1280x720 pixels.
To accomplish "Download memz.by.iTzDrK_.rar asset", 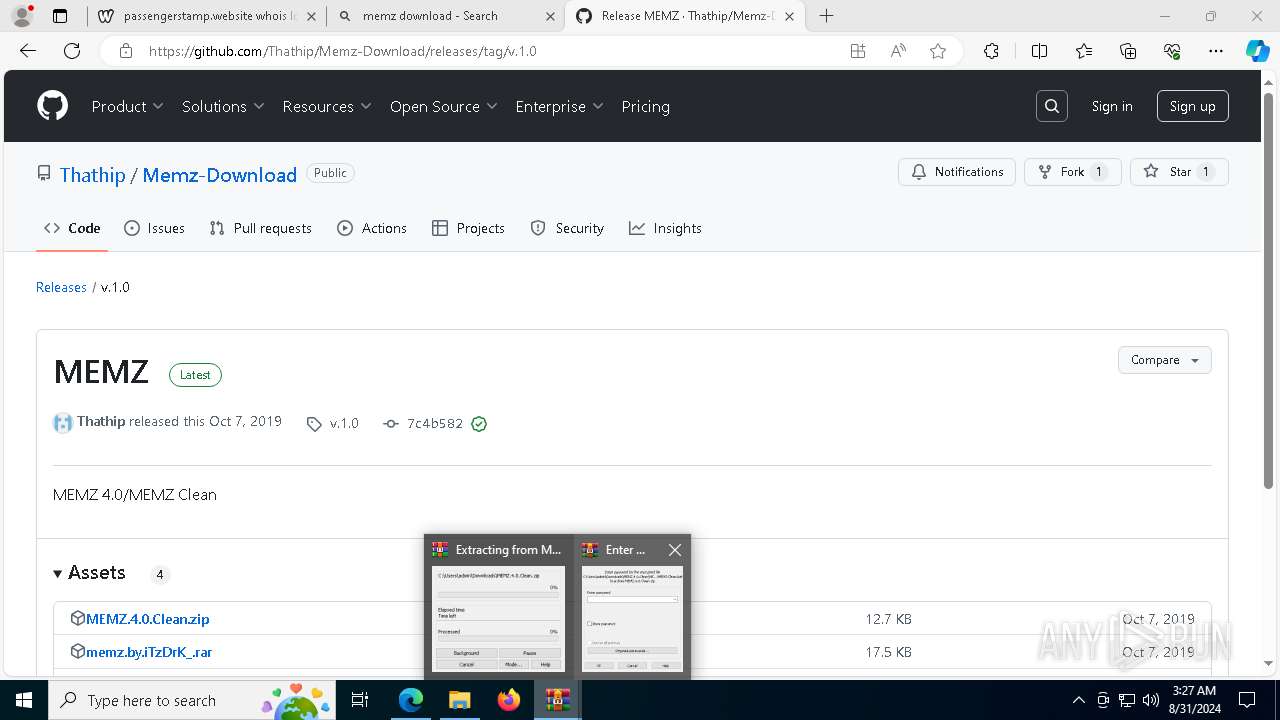I will click(x=149, y=652).
